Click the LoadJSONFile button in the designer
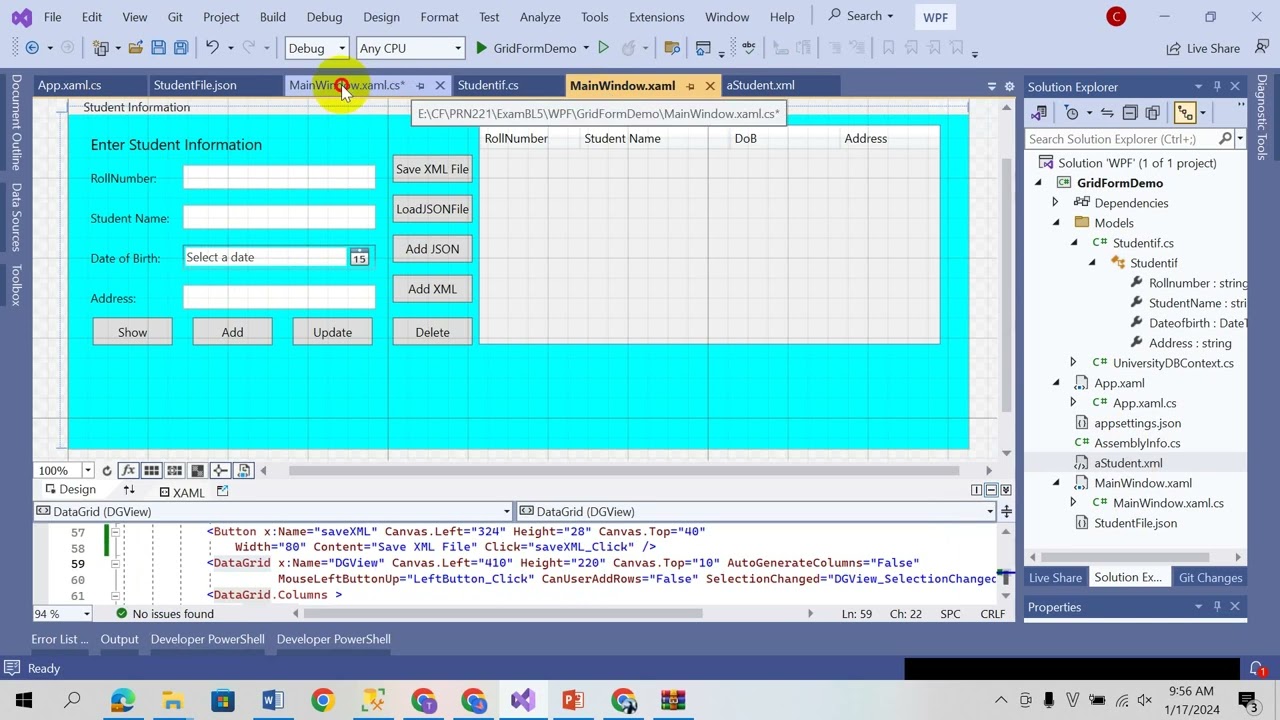1280x720 pixels. coord(432,209)
